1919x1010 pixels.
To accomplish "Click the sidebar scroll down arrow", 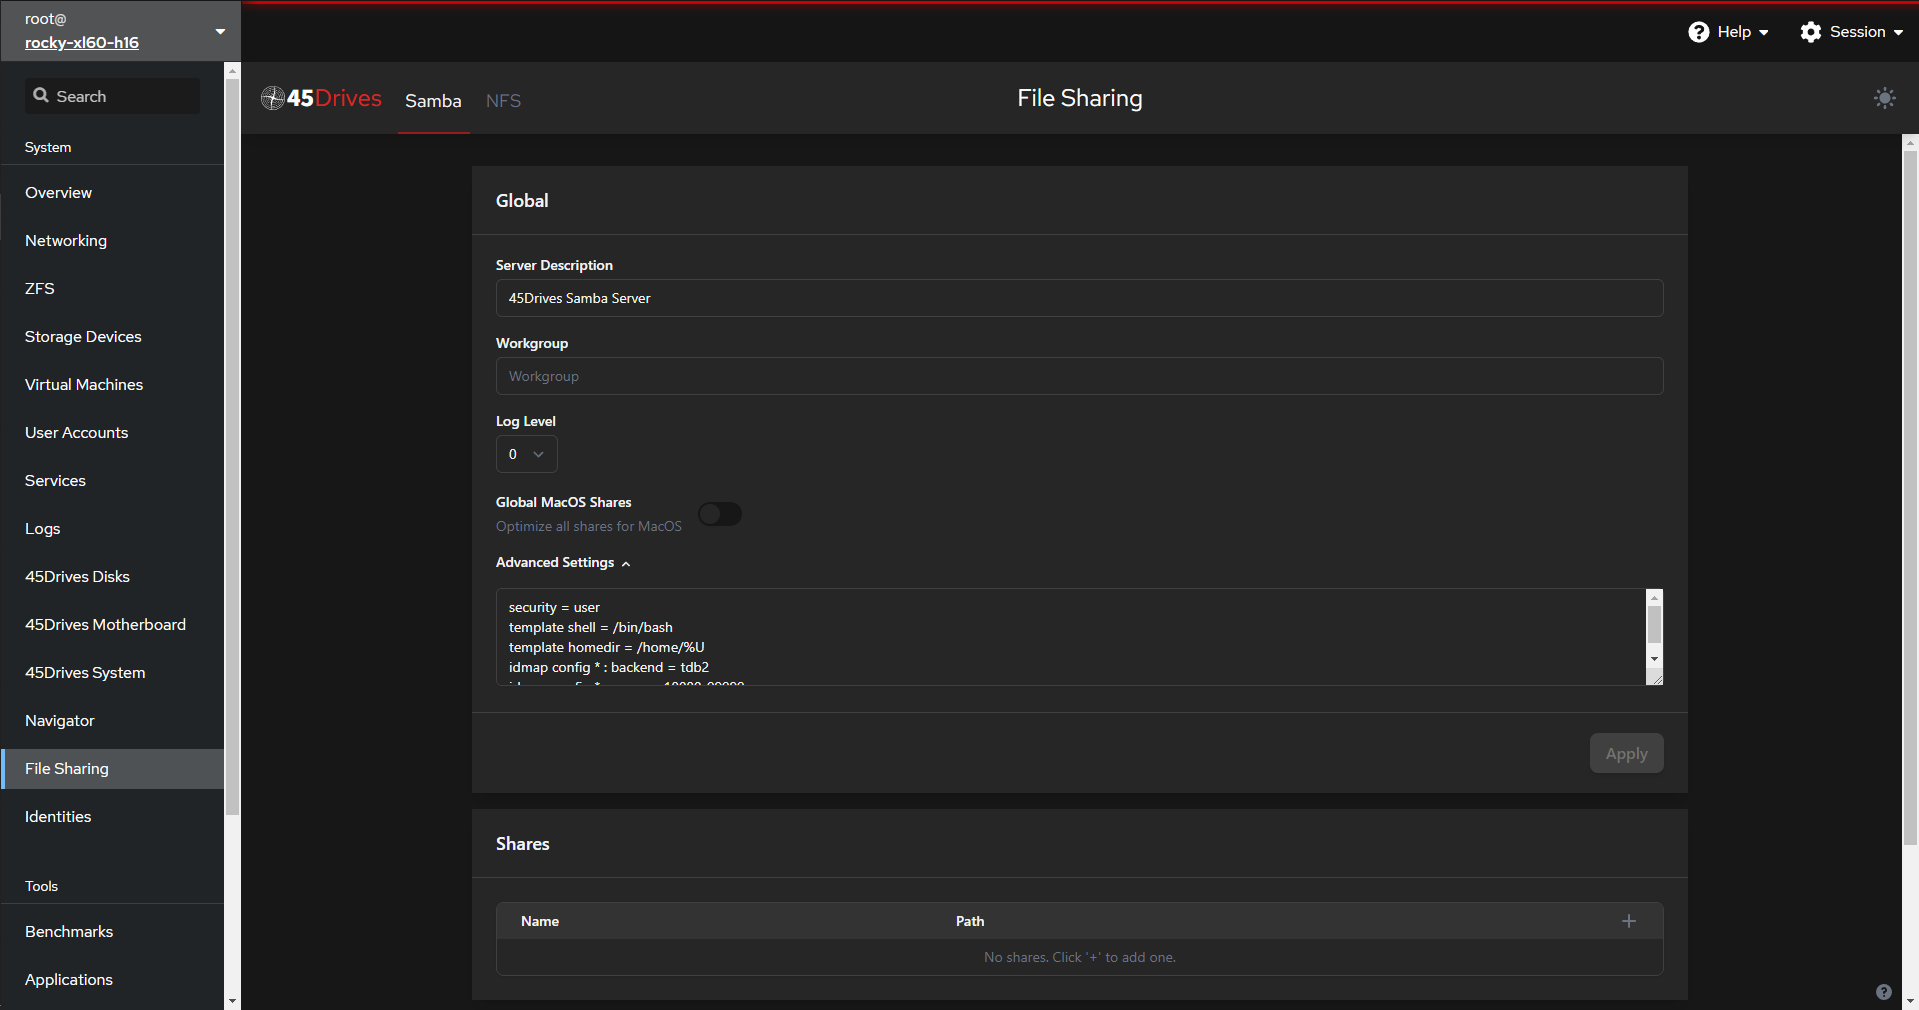I will [x=232, y=1000].
